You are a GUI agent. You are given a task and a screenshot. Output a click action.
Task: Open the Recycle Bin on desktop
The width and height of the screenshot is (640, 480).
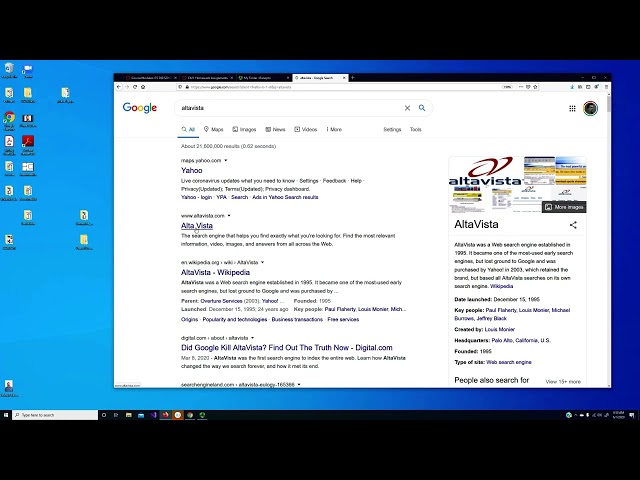[9, 70]
